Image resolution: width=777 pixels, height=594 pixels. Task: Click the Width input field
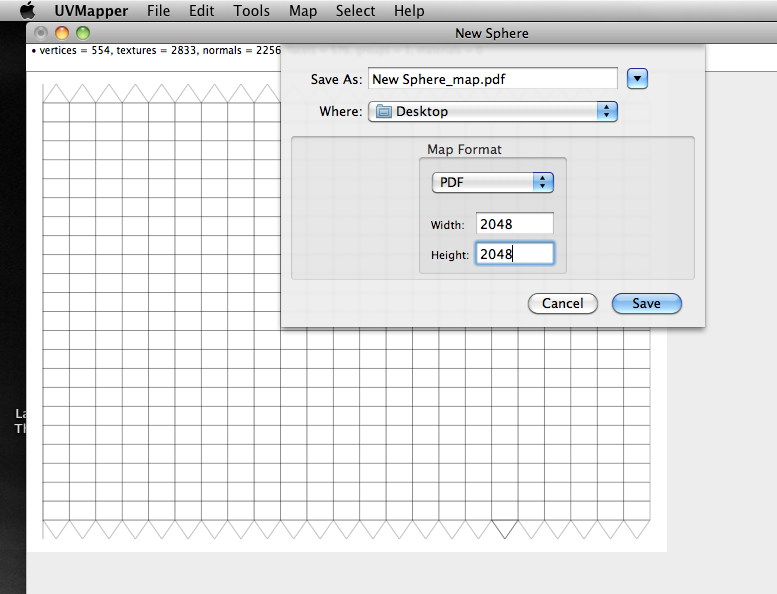pyautogui.click(x=514, y=224)
